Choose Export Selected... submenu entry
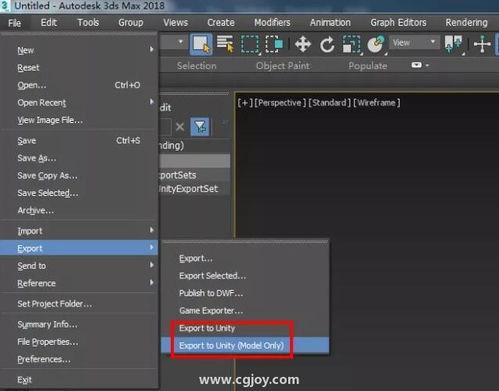The height and width of the screenshot is (391, 499). pyautogui.click(x=245, y=276)
